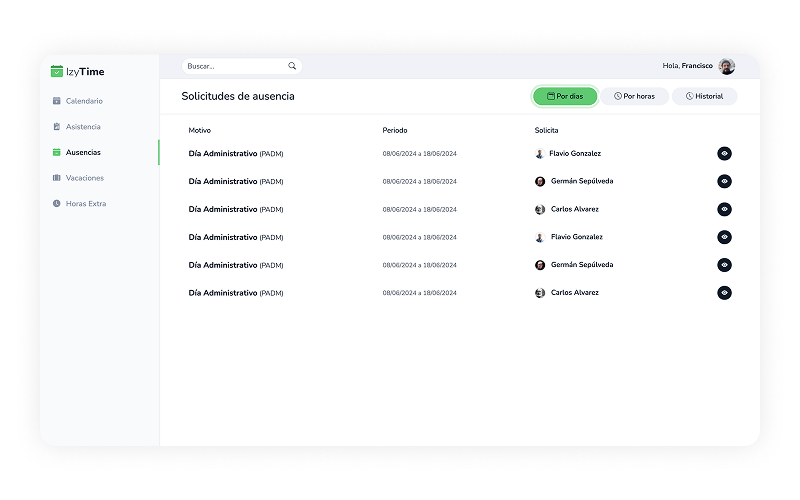This screenshot has height=500, width=800.
Task: Click the Calendario sidebar icon
Action: tap(57, 101)
